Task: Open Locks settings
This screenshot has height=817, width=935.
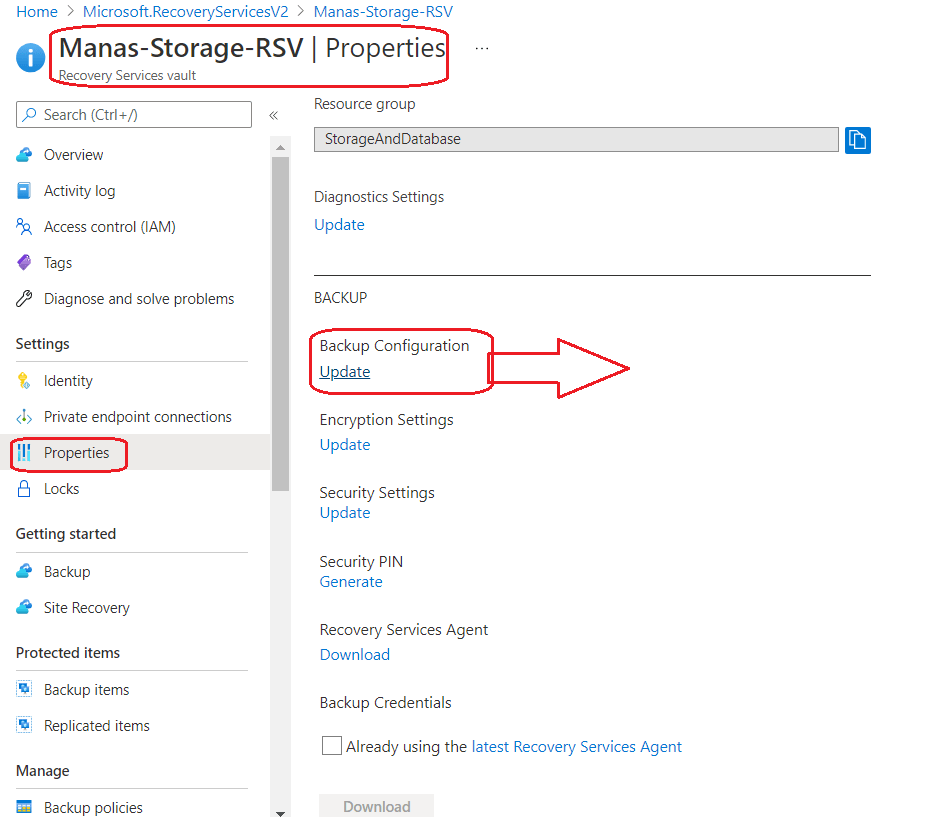Action: click(x=61, y=488)
